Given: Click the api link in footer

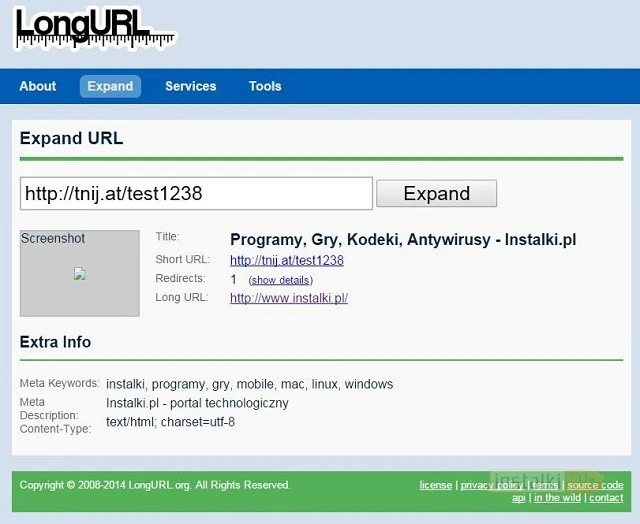Looking at the screenshot, I should pyautogui.click(x=519, y=497).
